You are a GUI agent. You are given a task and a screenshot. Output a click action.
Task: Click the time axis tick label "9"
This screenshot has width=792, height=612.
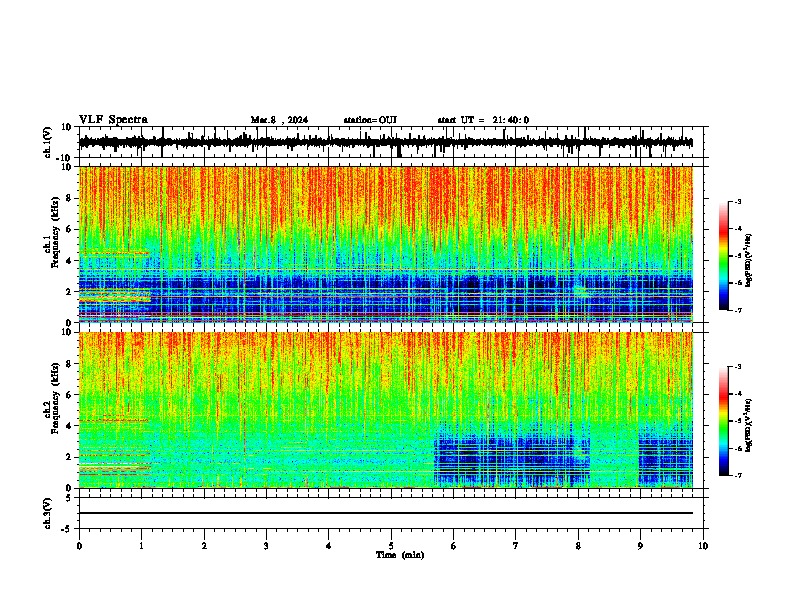click(640, 546)
